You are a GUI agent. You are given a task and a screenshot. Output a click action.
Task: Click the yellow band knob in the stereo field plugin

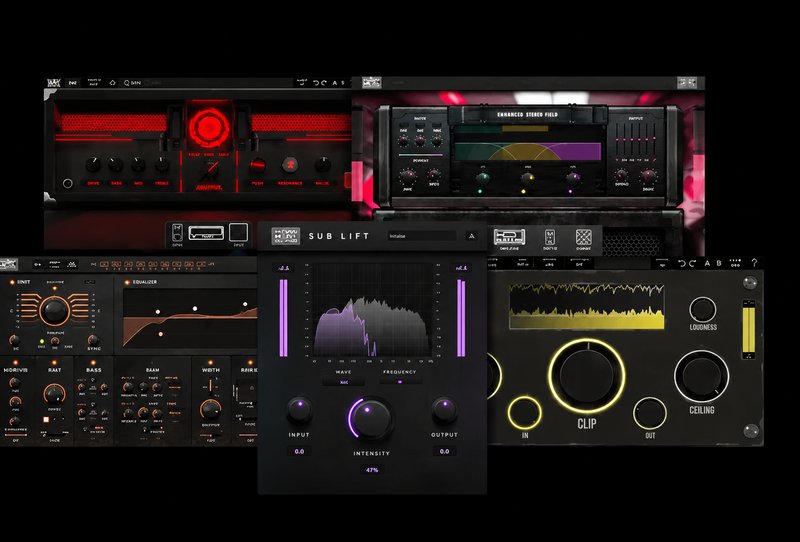(528, 178)
